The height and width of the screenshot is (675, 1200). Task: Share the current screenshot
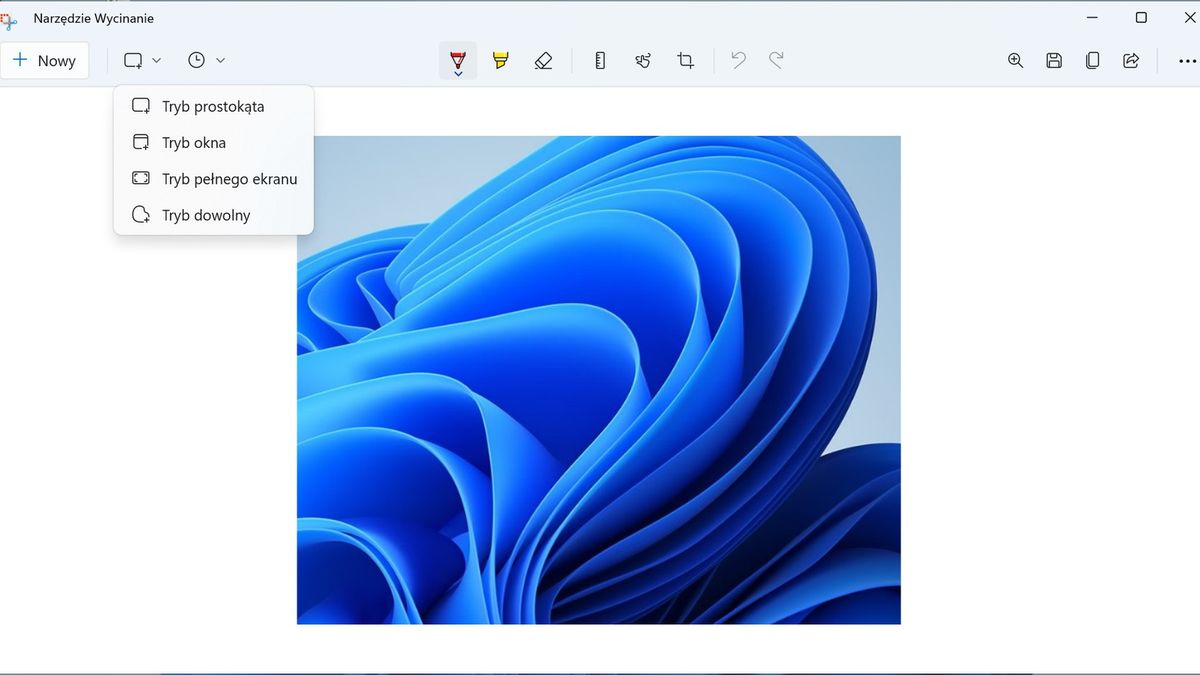point(1131,60)
